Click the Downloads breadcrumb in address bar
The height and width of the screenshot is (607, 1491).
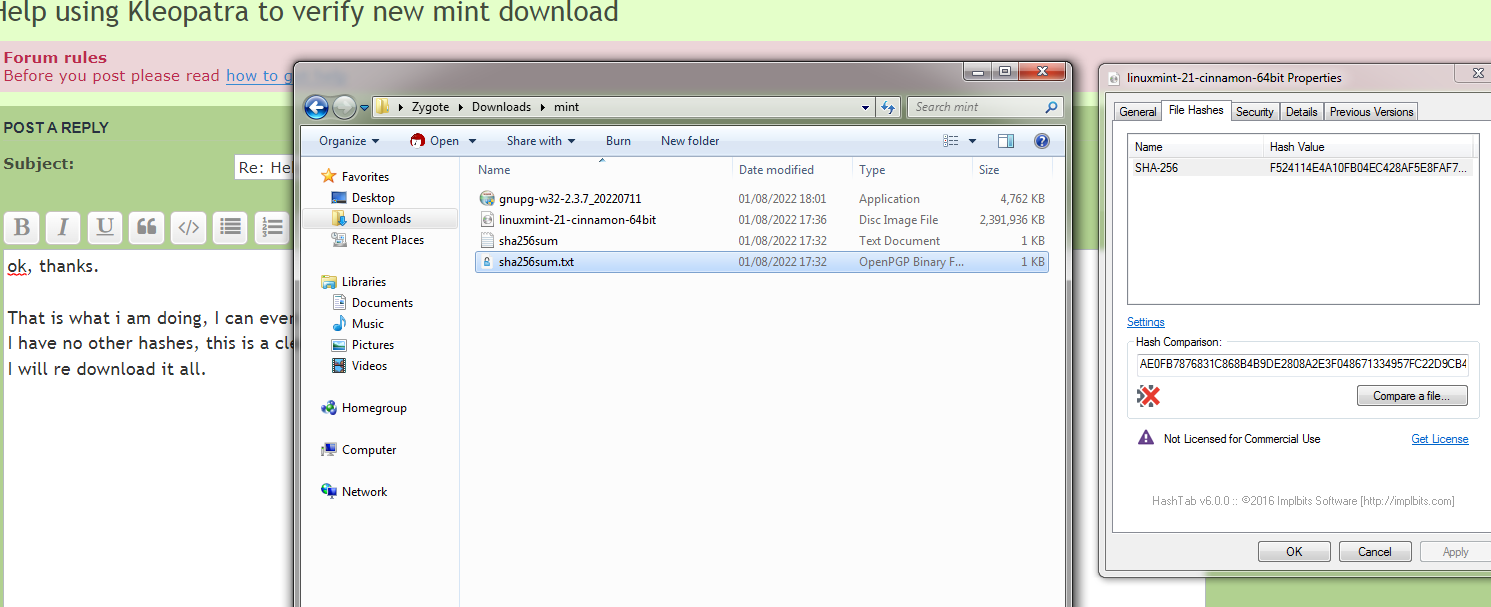coord(501,107)
